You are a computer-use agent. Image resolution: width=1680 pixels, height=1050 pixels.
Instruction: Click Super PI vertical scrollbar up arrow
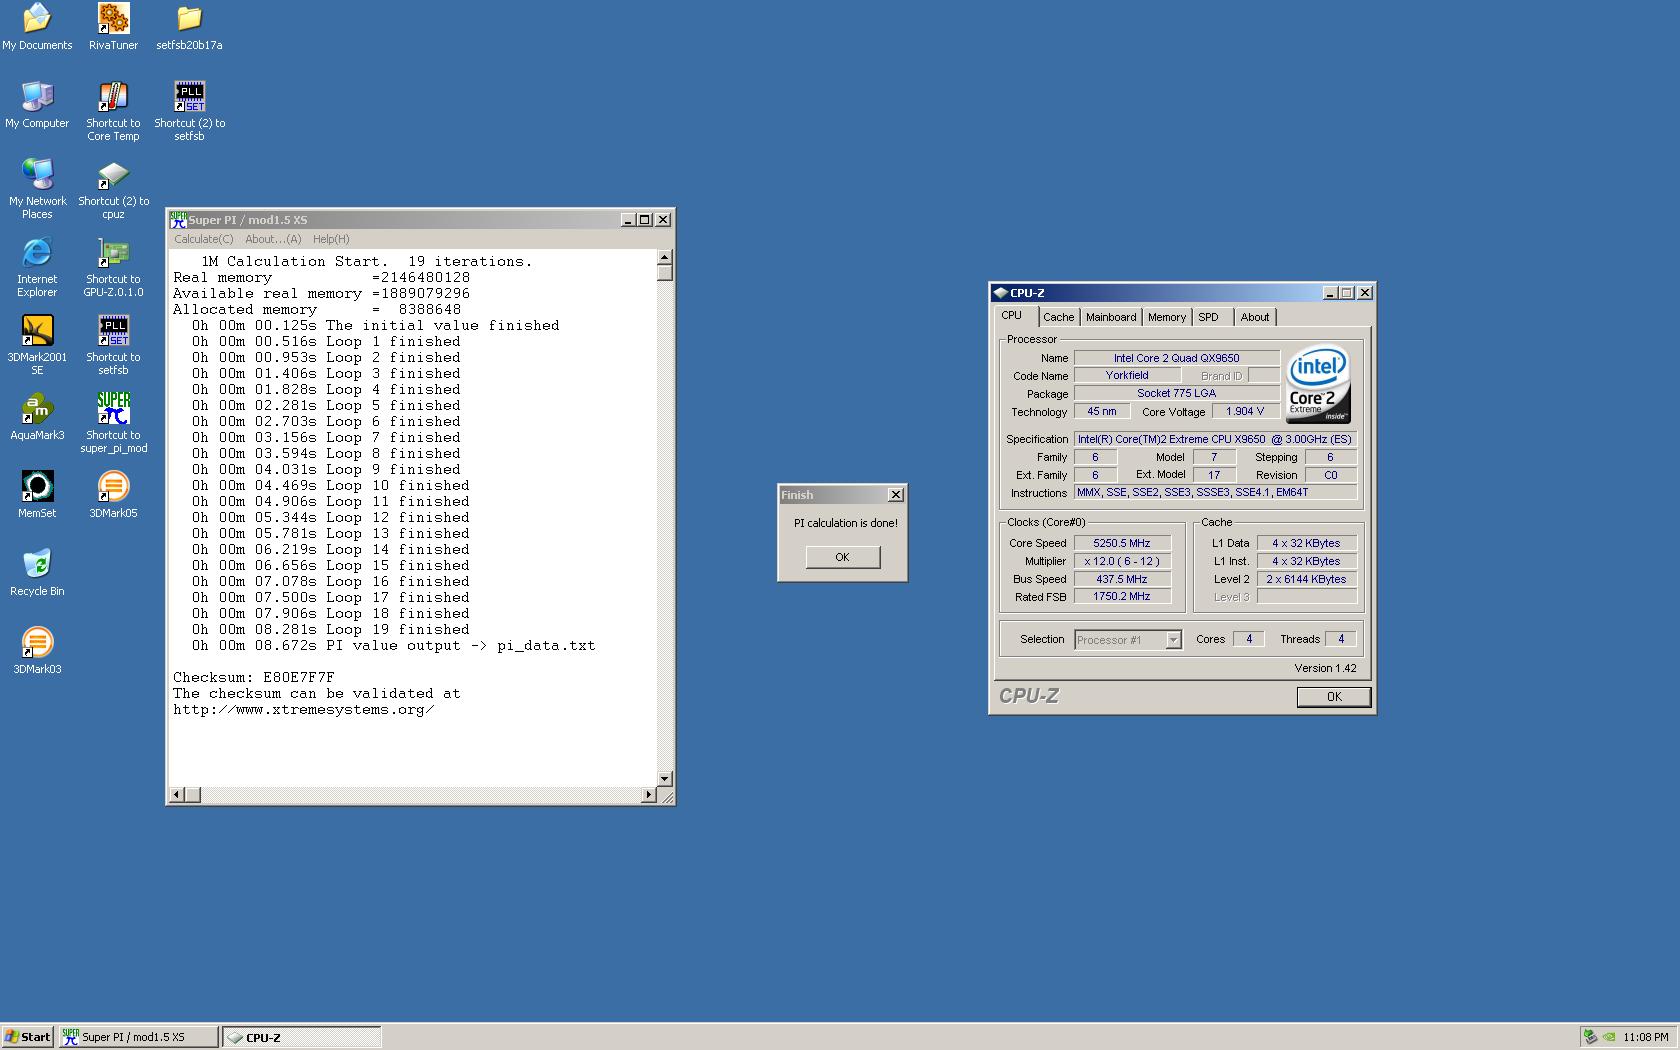(665, 257)
